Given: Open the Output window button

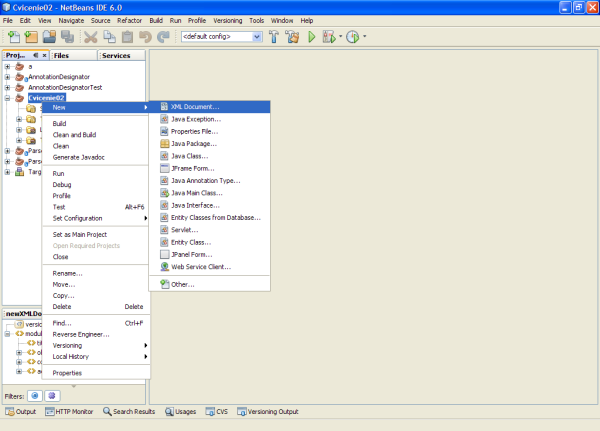Looking at the screenshot, I should click(21, 411).
